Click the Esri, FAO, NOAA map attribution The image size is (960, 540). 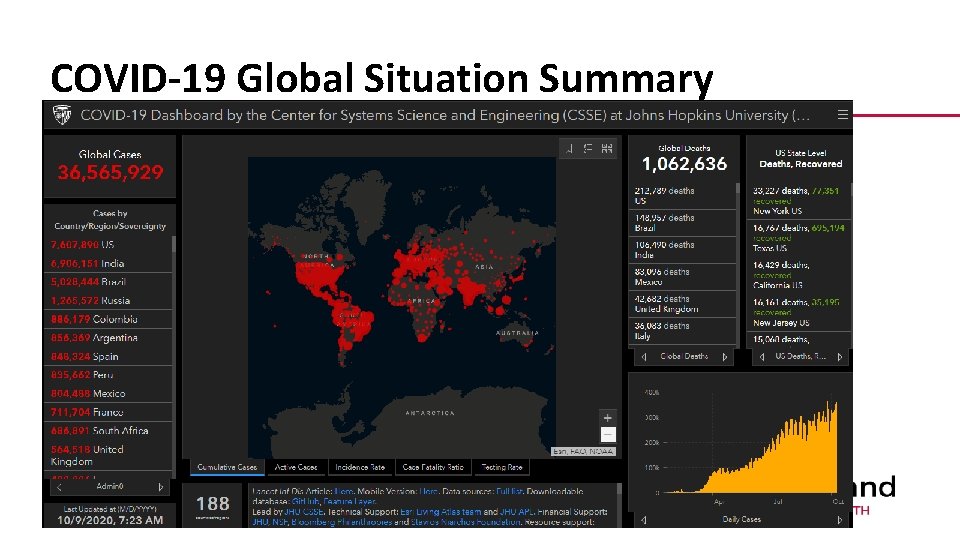pos(583,452)
